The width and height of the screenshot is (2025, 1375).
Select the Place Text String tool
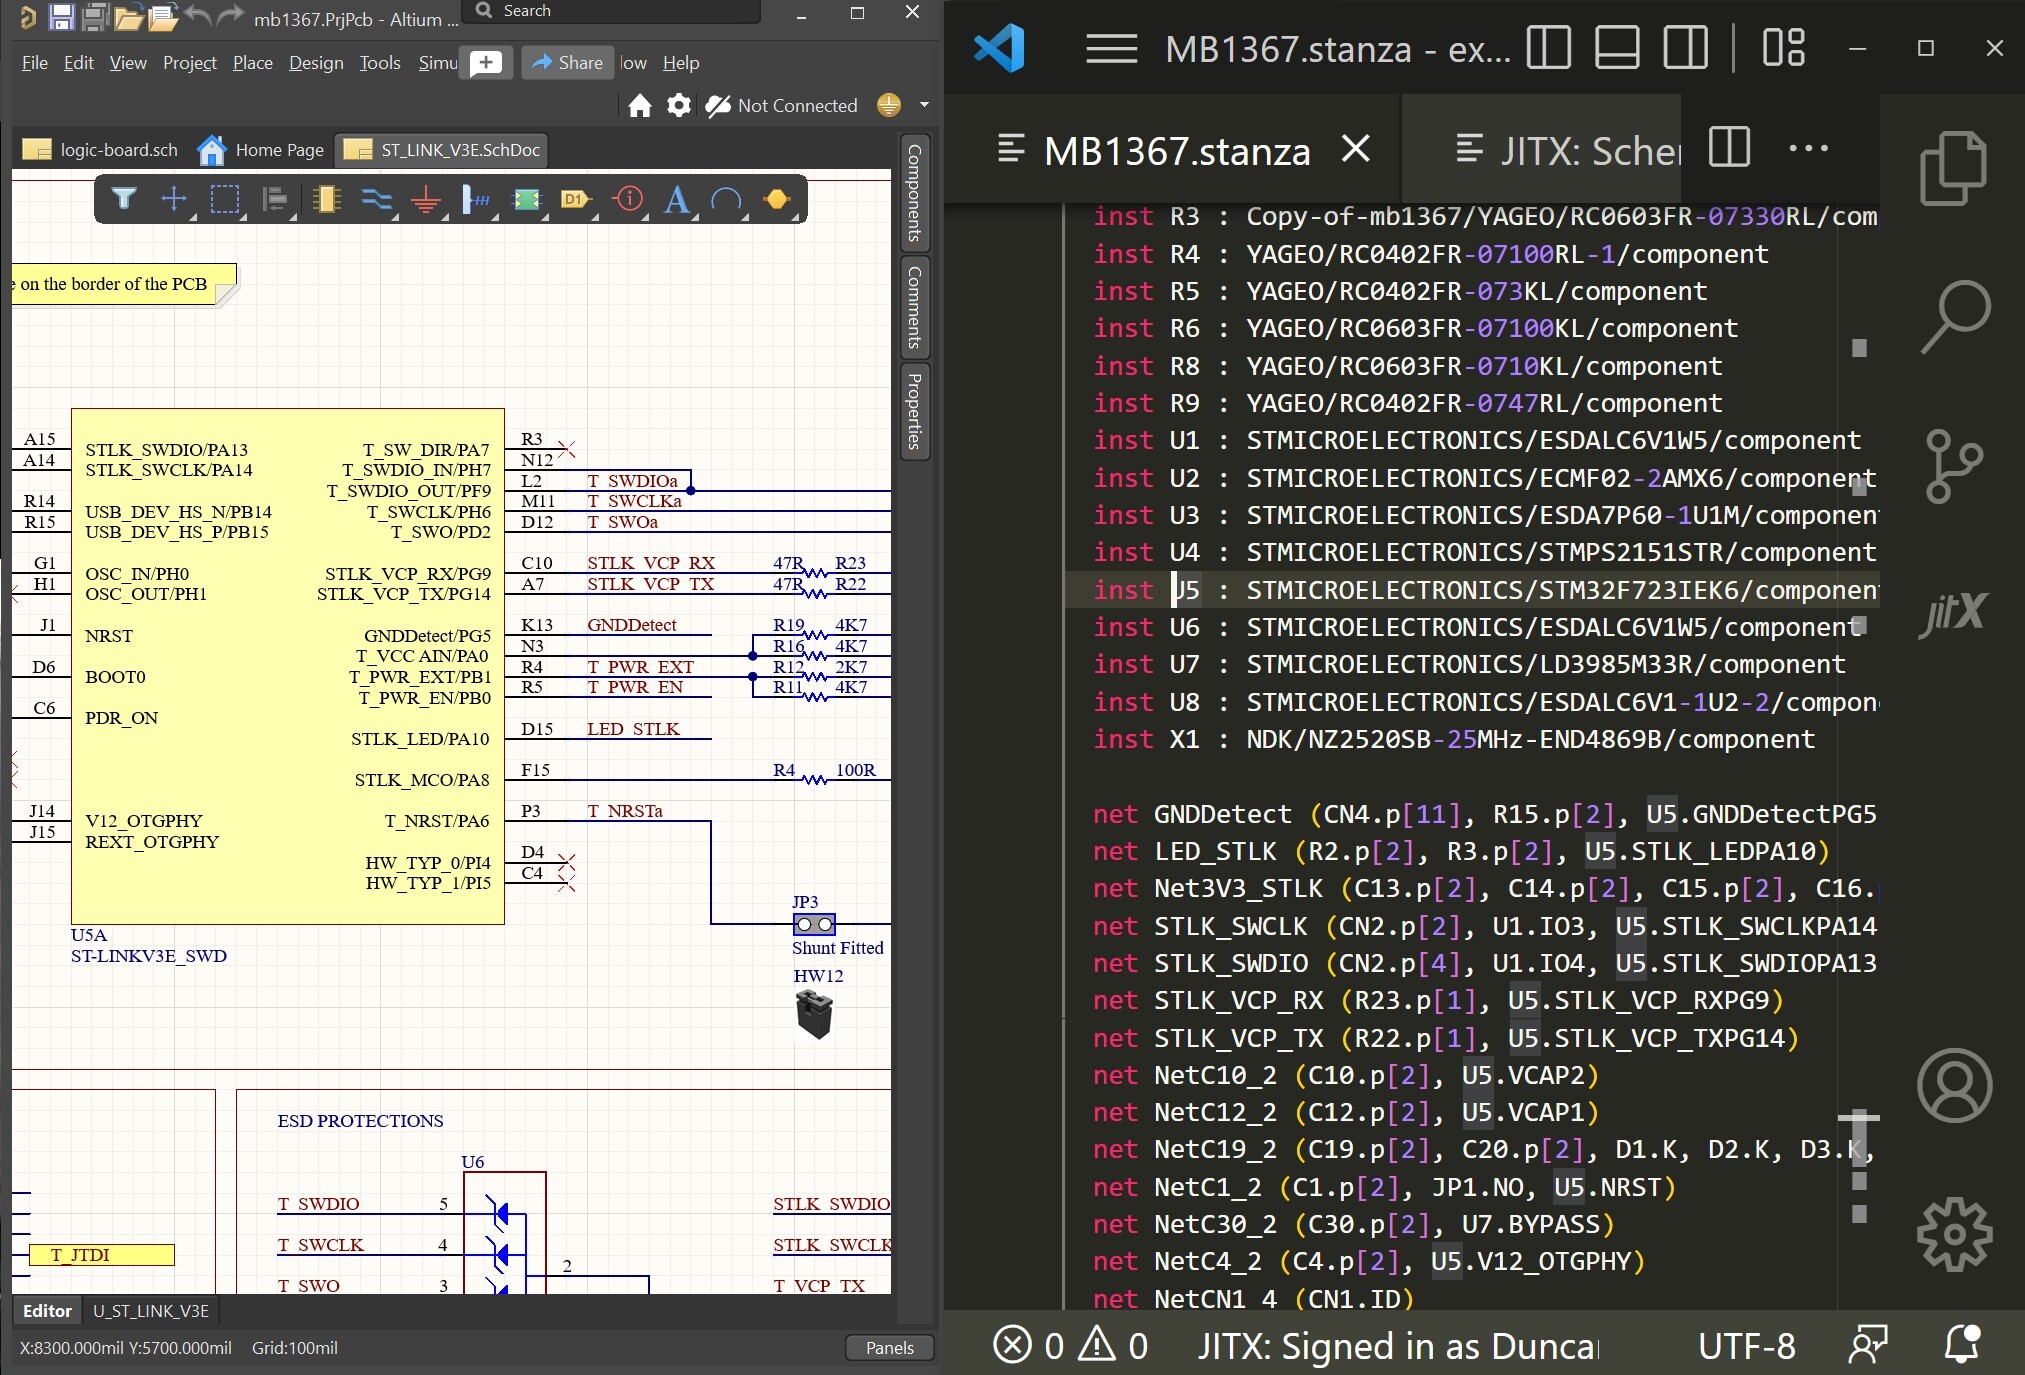pyautogui.click(x=677, y=200)
